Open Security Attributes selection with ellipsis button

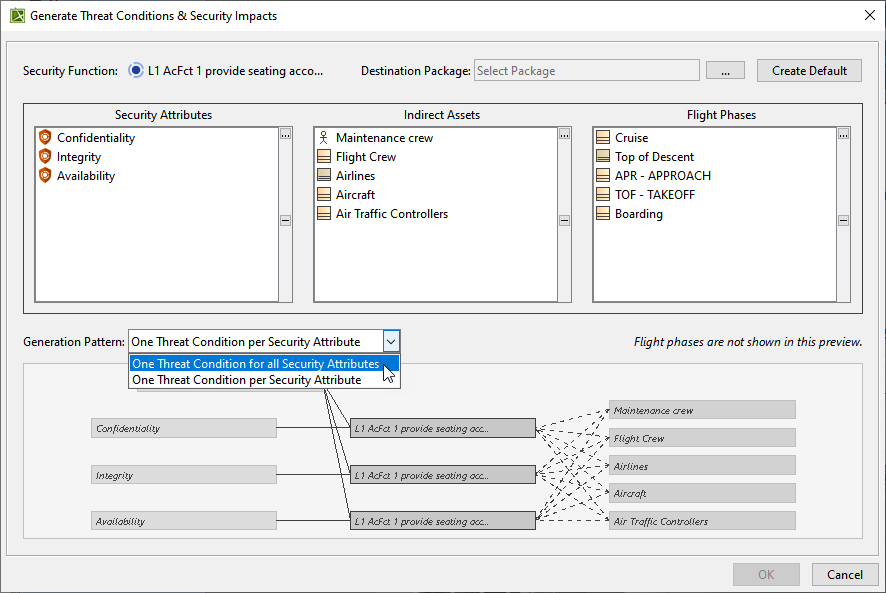click(x=285, y=134)
